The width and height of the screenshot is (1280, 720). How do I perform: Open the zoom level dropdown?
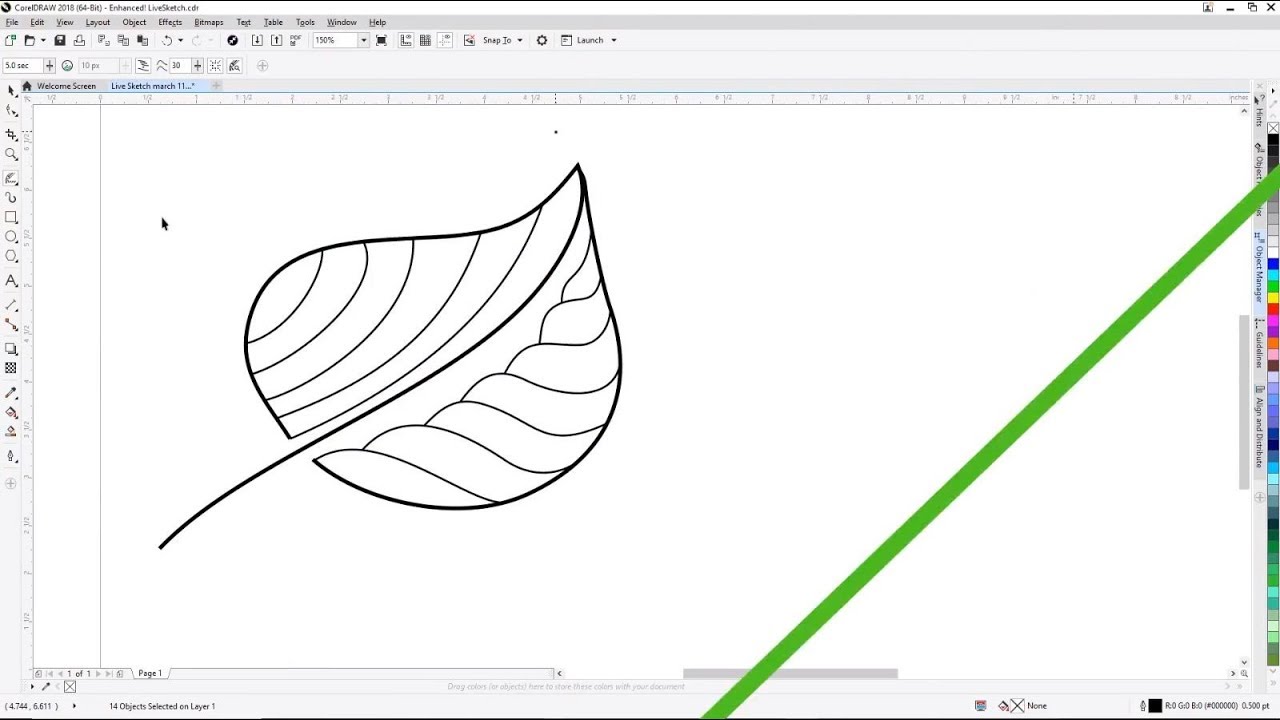click(363, 40)
